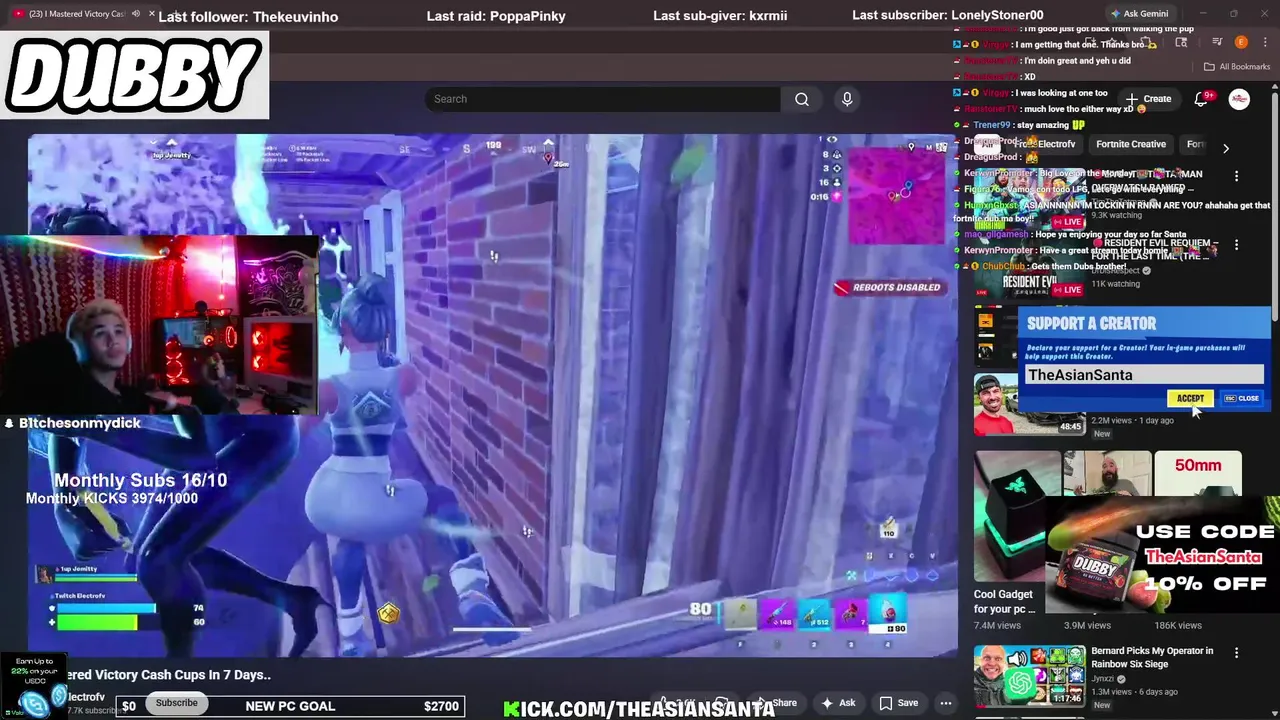
Task: Click the NEW PC GOAL progress bar
Action: tap(290, 706)
